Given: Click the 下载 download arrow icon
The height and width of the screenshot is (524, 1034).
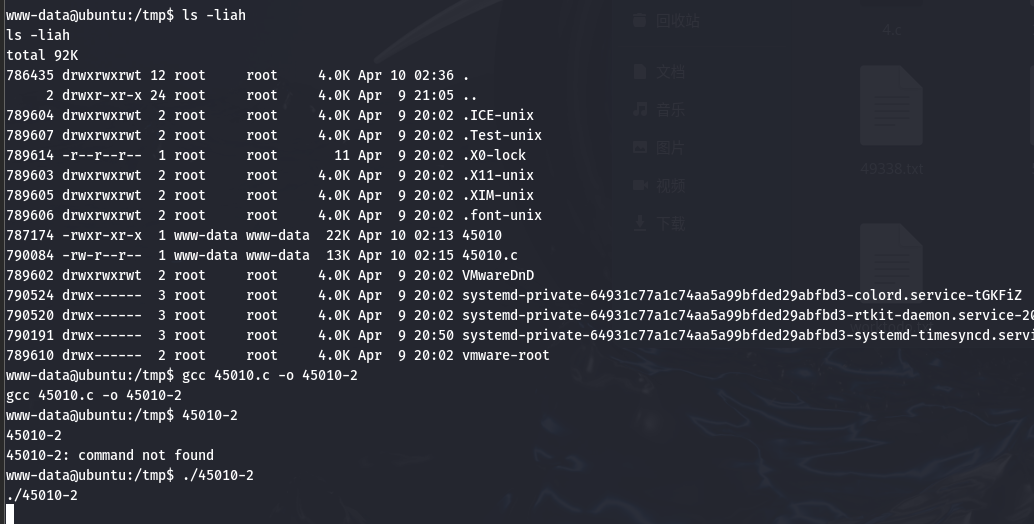Looking at the screenshot, I should tap(639, 223).
